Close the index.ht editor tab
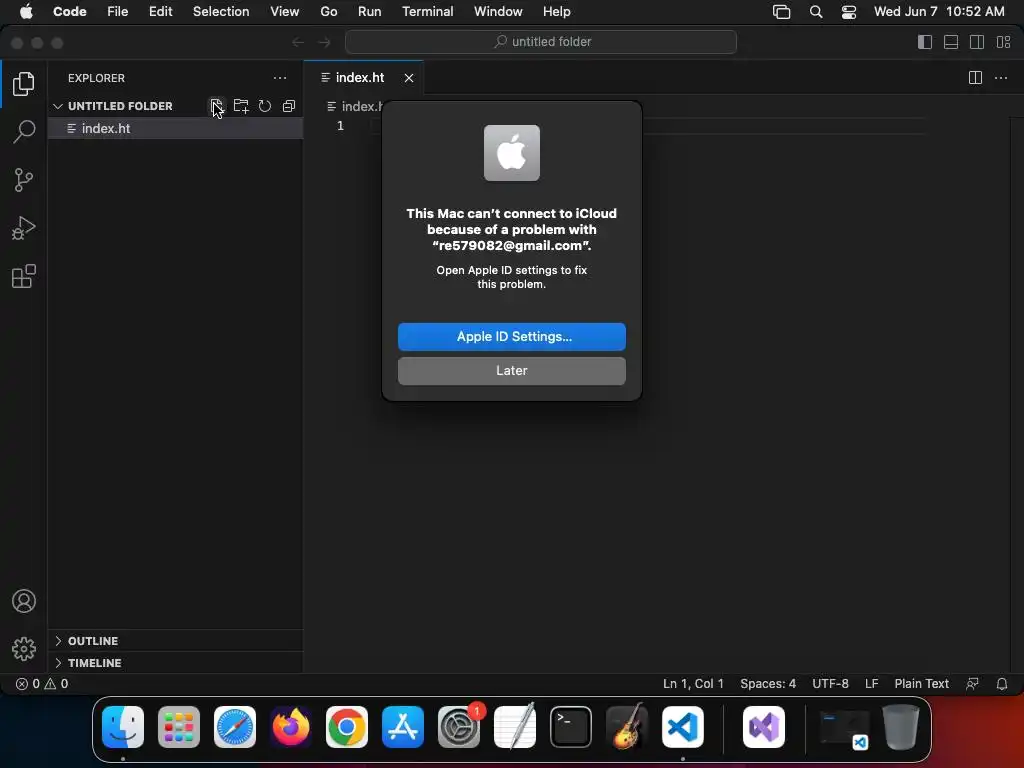 pos(409,78)
